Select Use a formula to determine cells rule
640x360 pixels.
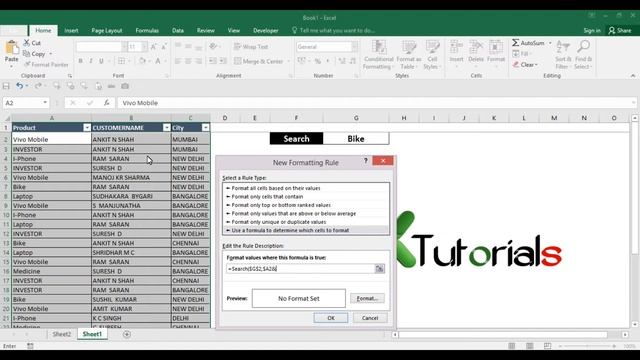coord(306,230)
